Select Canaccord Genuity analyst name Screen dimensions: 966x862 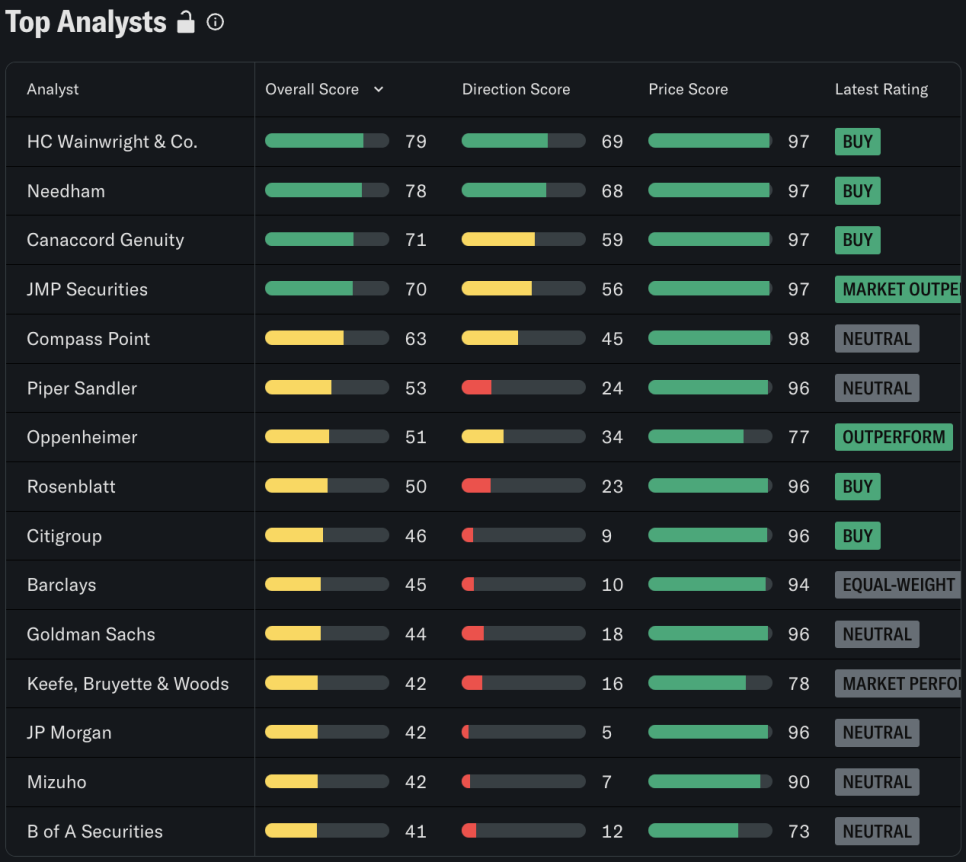(x=105, y=240)
